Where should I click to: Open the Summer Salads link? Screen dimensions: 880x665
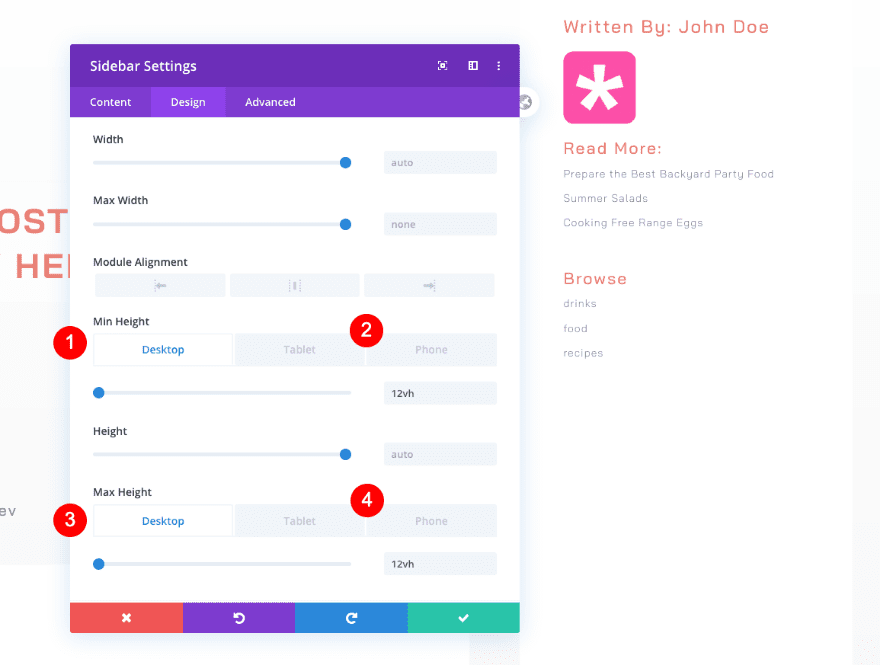(x=605, y=198)
